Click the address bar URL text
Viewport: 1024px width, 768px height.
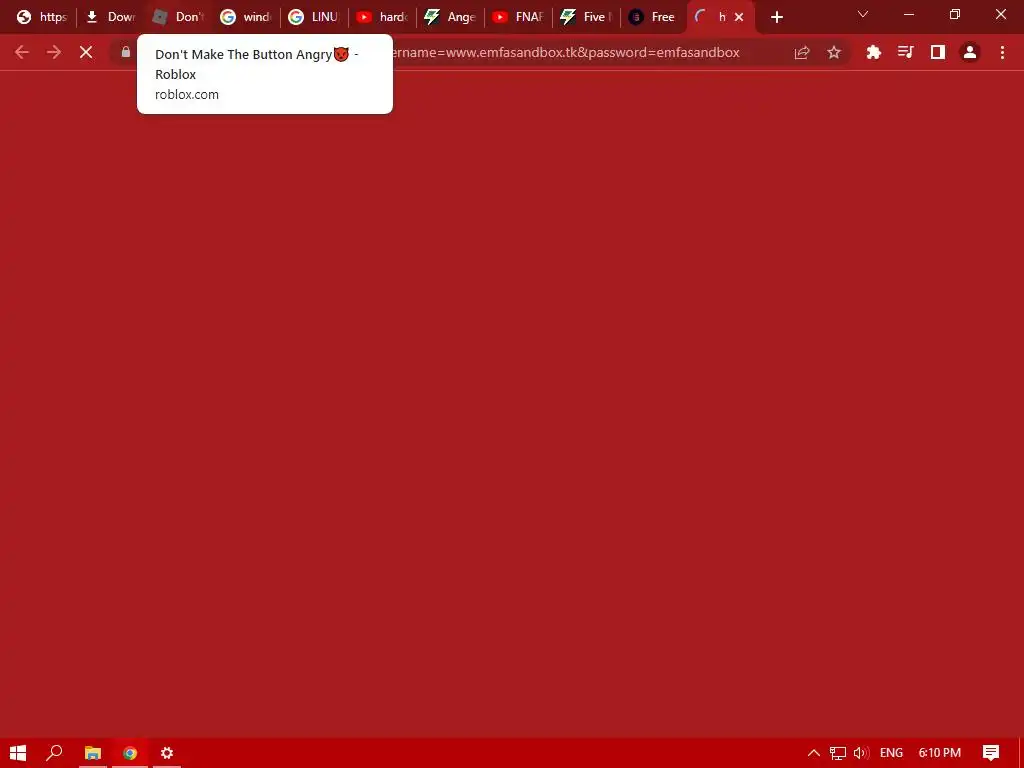tap(566, 52)
